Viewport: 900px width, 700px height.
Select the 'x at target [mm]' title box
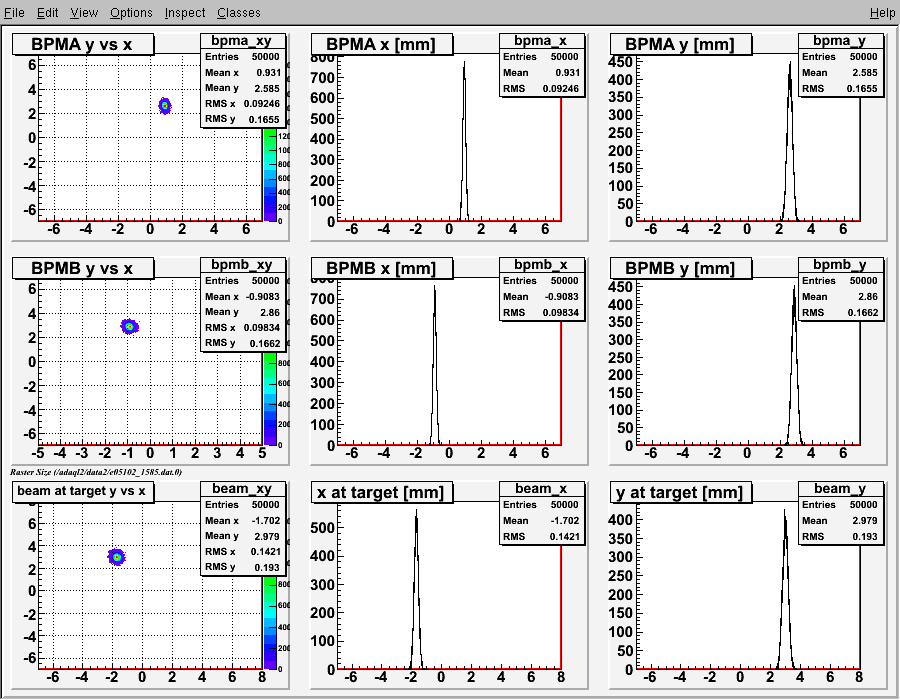pos(382,492)
